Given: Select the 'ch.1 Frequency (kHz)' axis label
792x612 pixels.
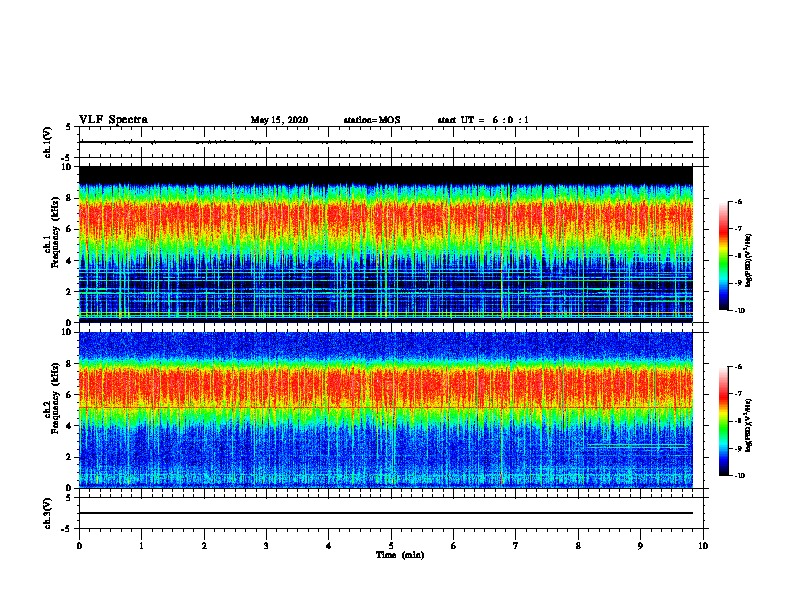Looking at the screenshot, I should pos(51,232).
